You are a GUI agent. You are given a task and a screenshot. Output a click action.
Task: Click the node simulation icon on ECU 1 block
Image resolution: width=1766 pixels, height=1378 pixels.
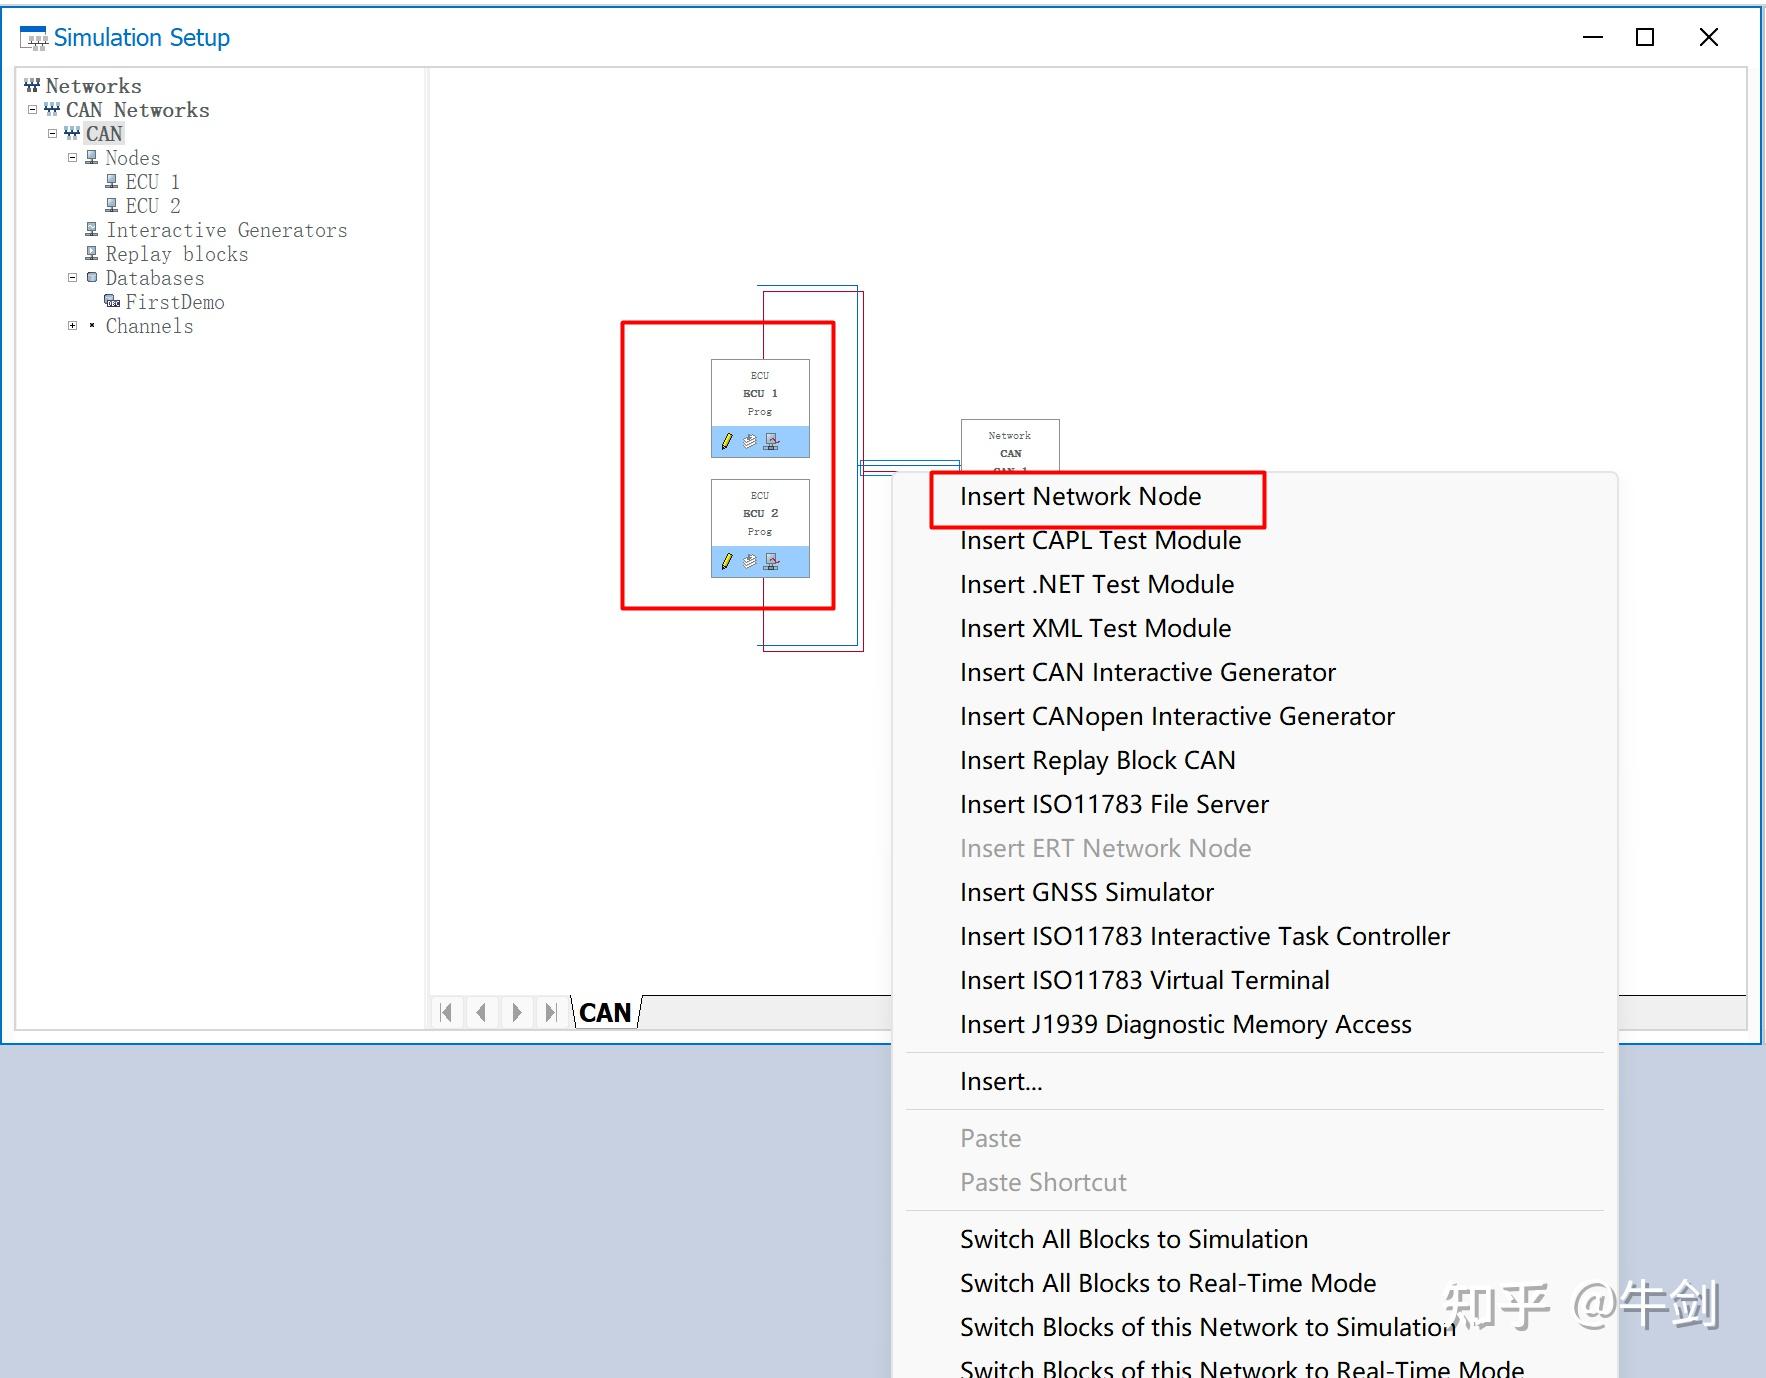pos(771,441)
